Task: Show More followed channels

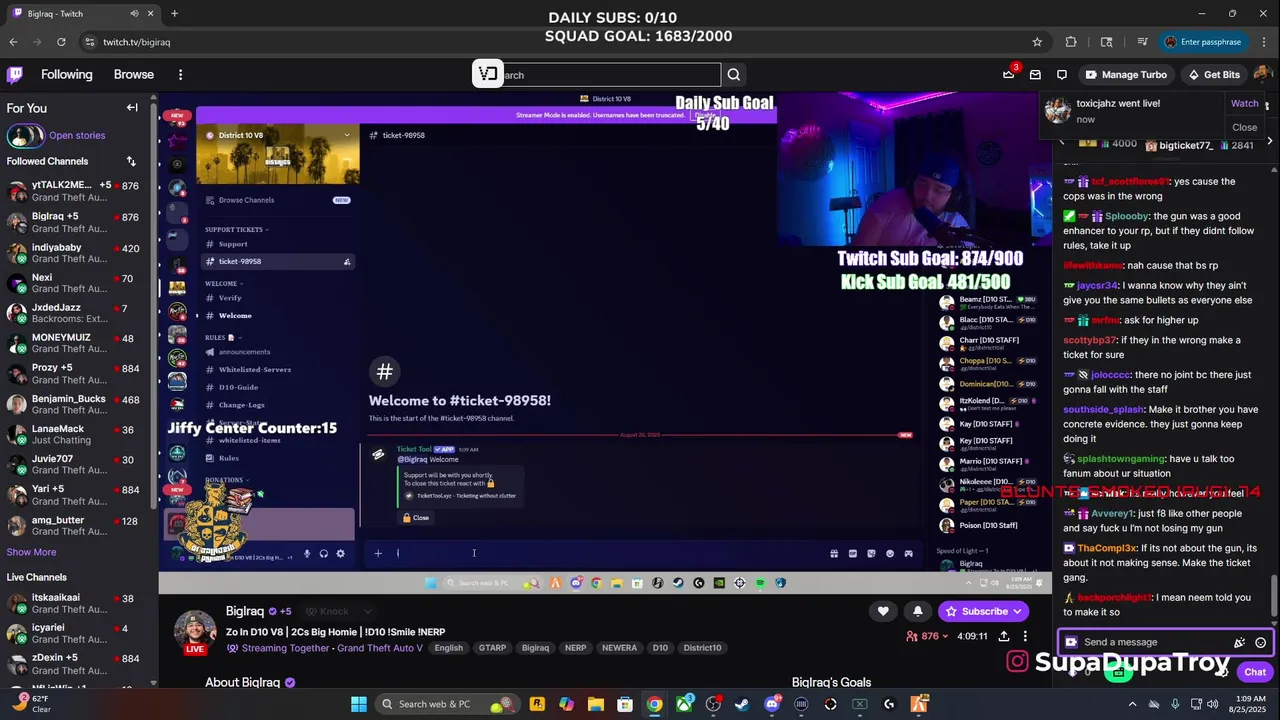Action: 31,552
